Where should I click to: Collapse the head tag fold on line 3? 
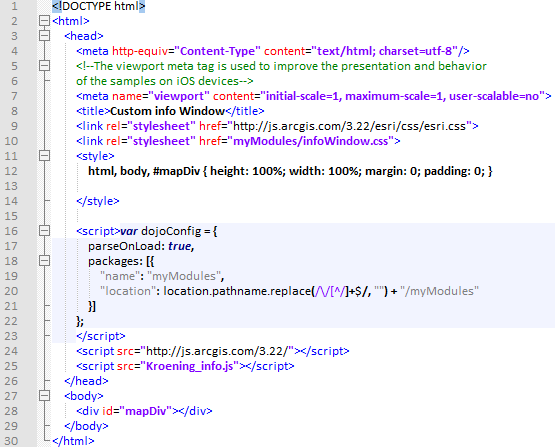coord(44,36)
